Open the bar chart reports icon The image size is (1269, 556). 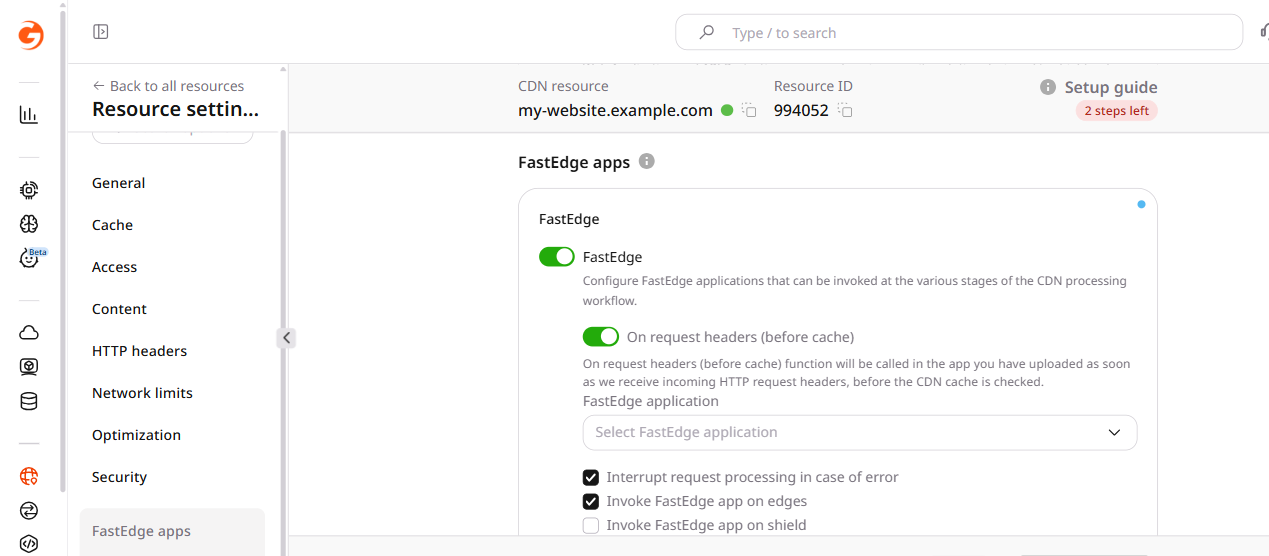29,115
